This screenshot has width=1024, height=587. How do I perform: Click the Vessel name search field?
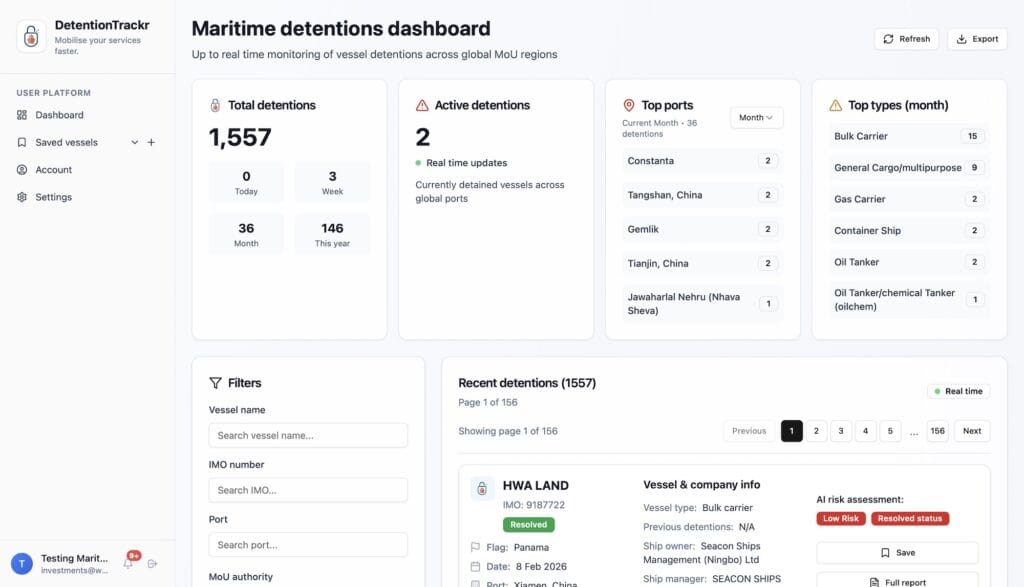[x=308, y=436]
